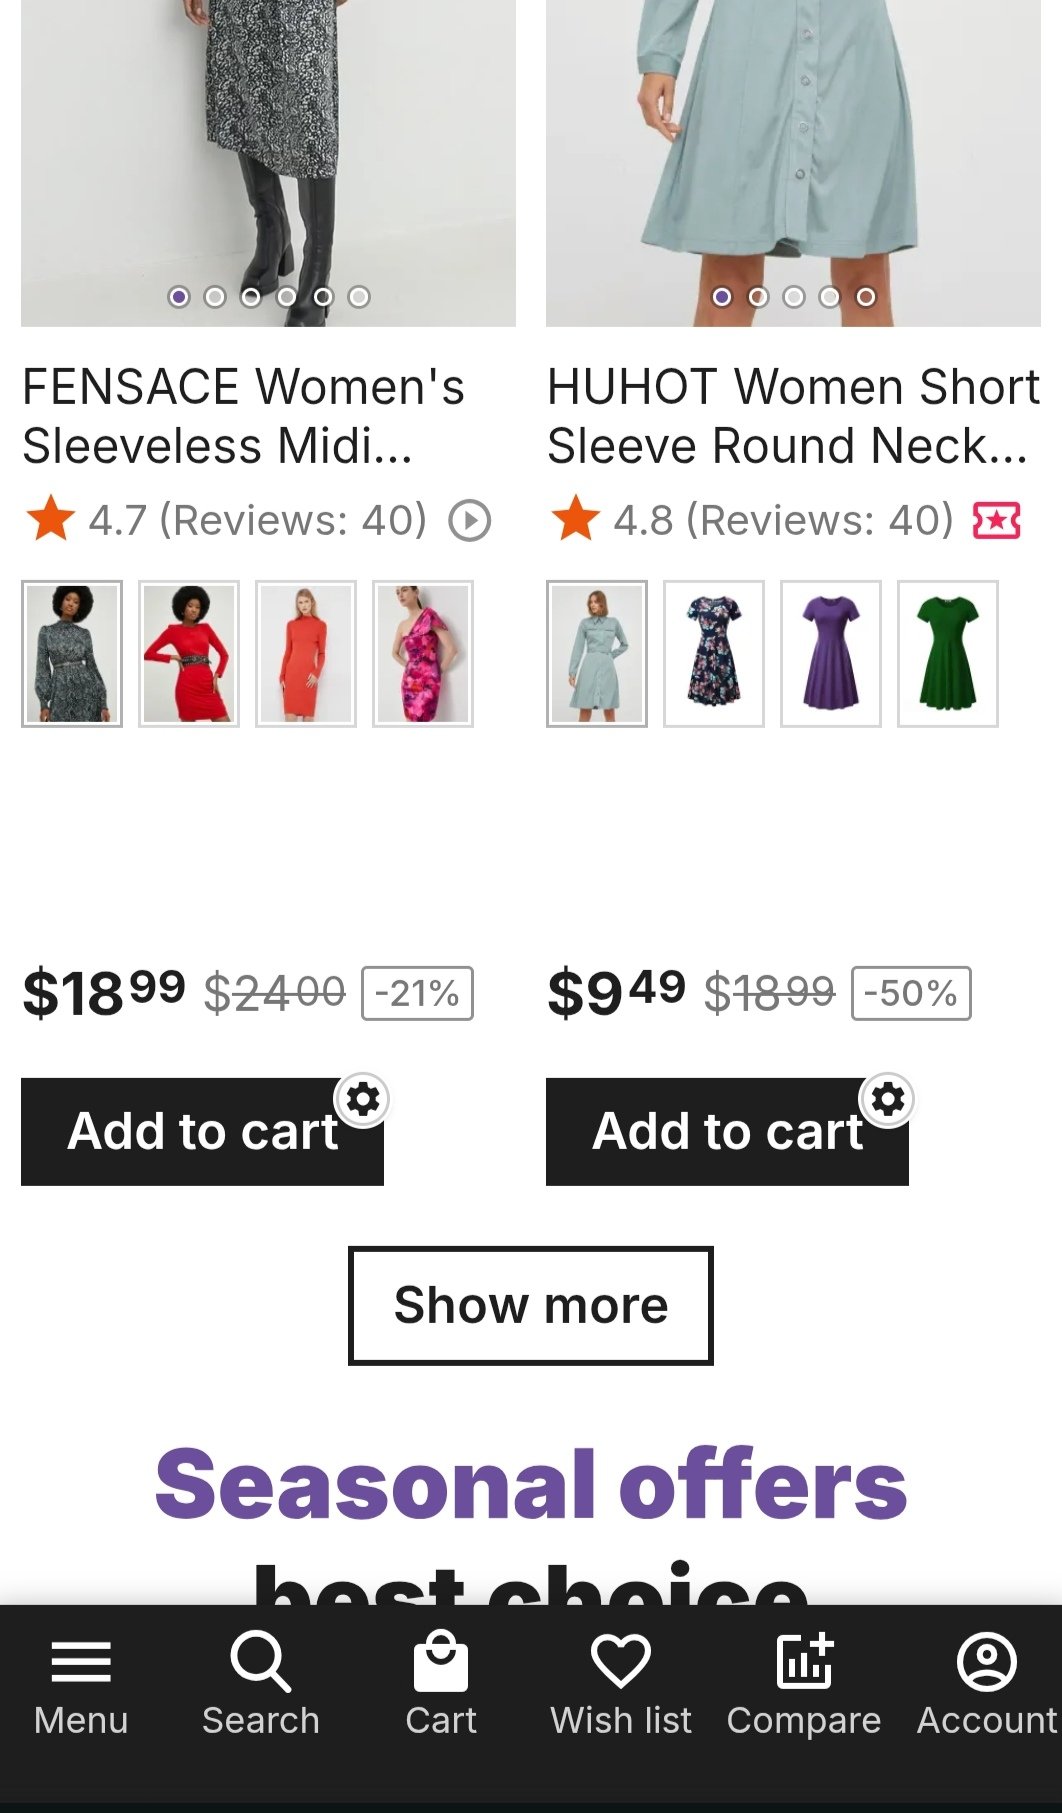Open options gear on HUHOT Add to cart
The image size is (1062, 1813).
coord(888,1100)
